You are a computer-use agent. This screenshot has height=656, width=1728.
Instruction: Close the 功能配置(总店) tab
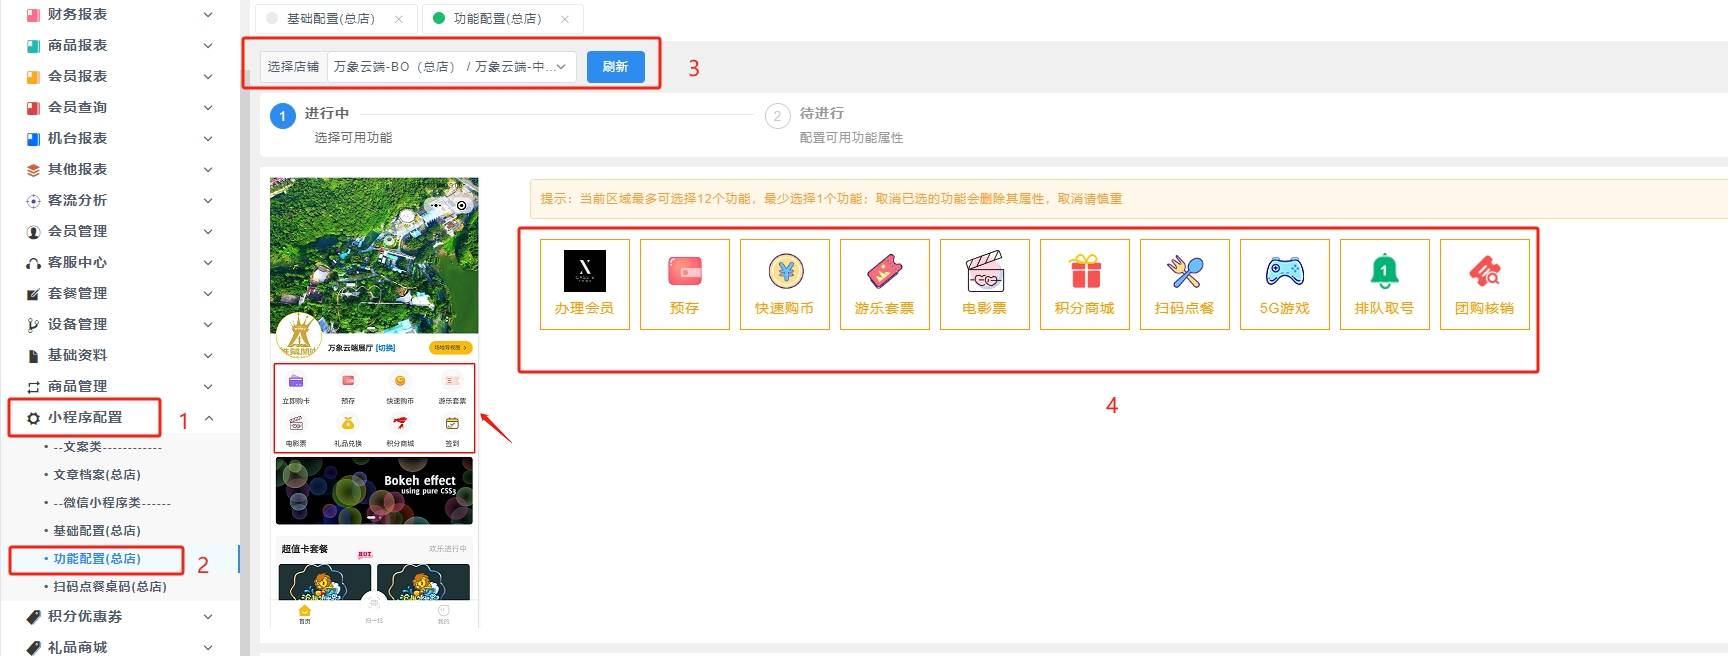pos(565,19)
